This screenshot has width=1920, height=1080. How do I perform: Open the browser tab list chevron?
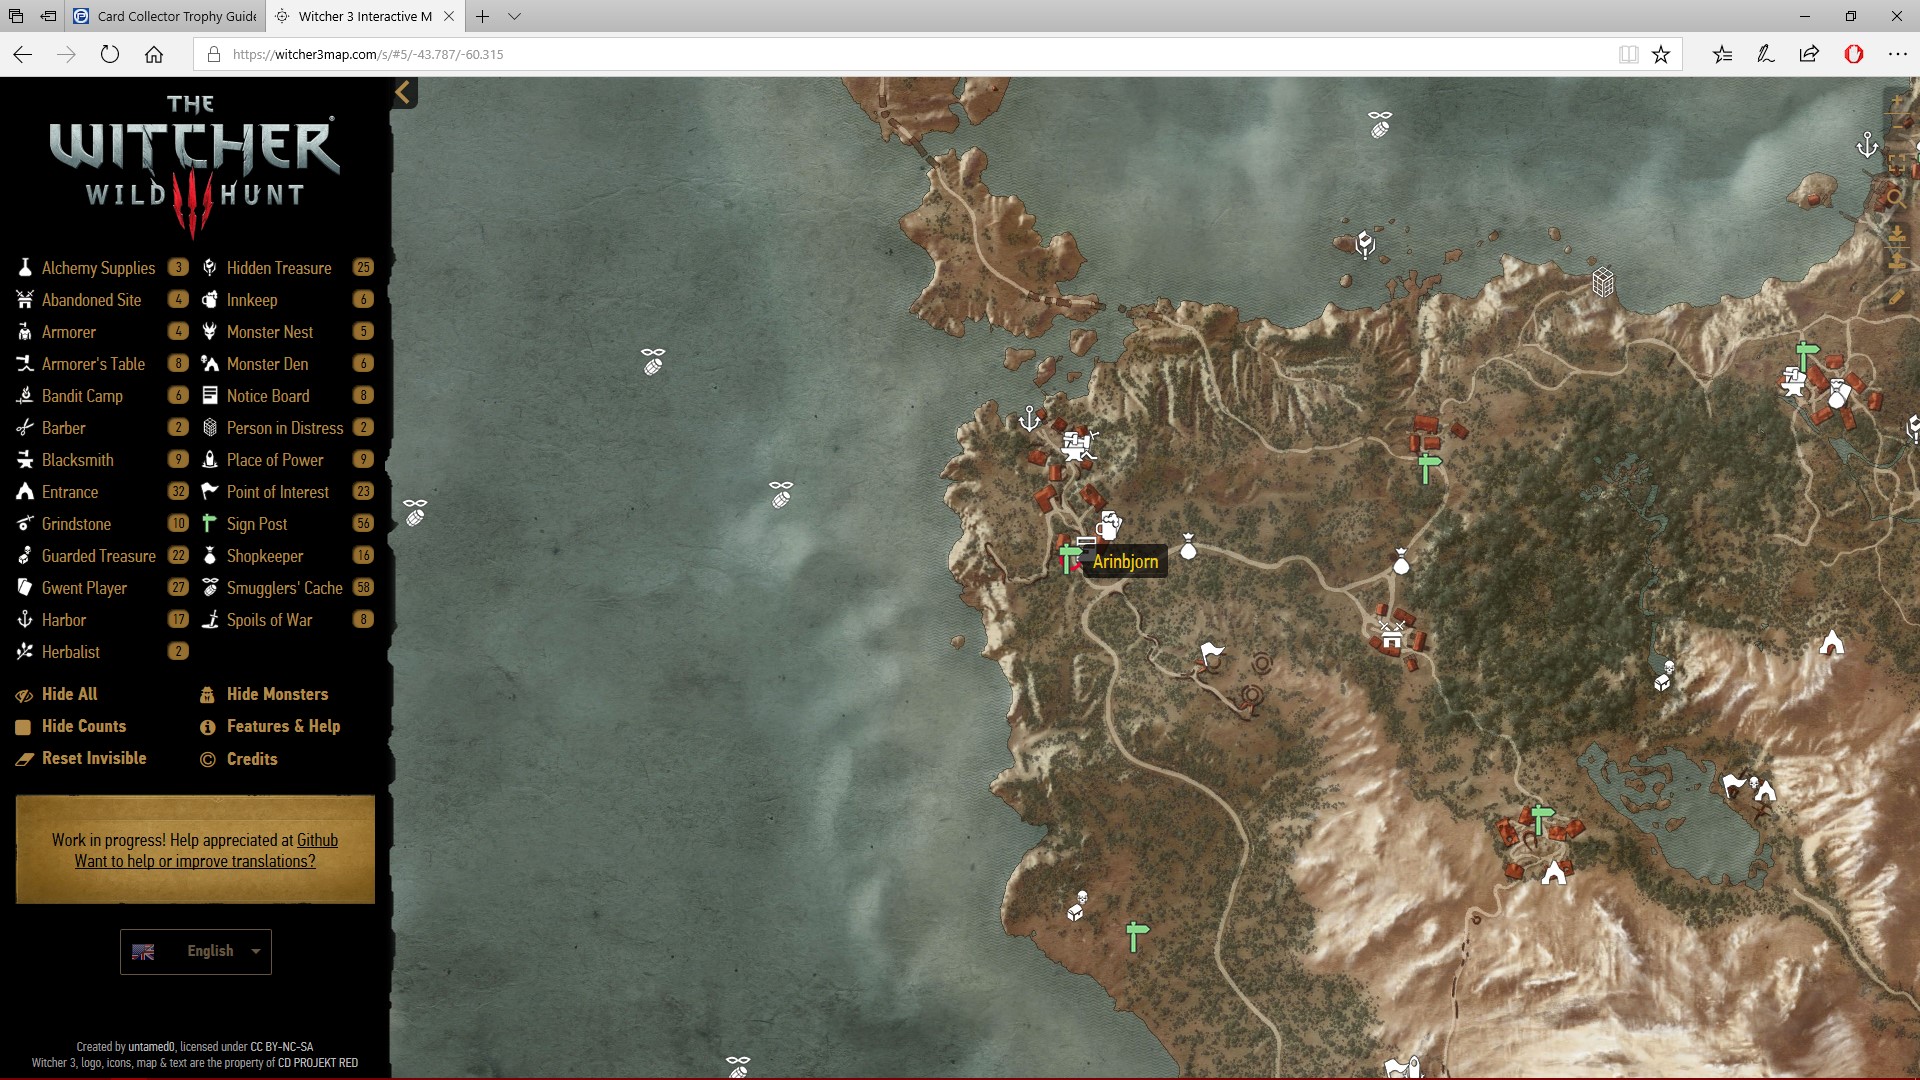pos(514,16)
